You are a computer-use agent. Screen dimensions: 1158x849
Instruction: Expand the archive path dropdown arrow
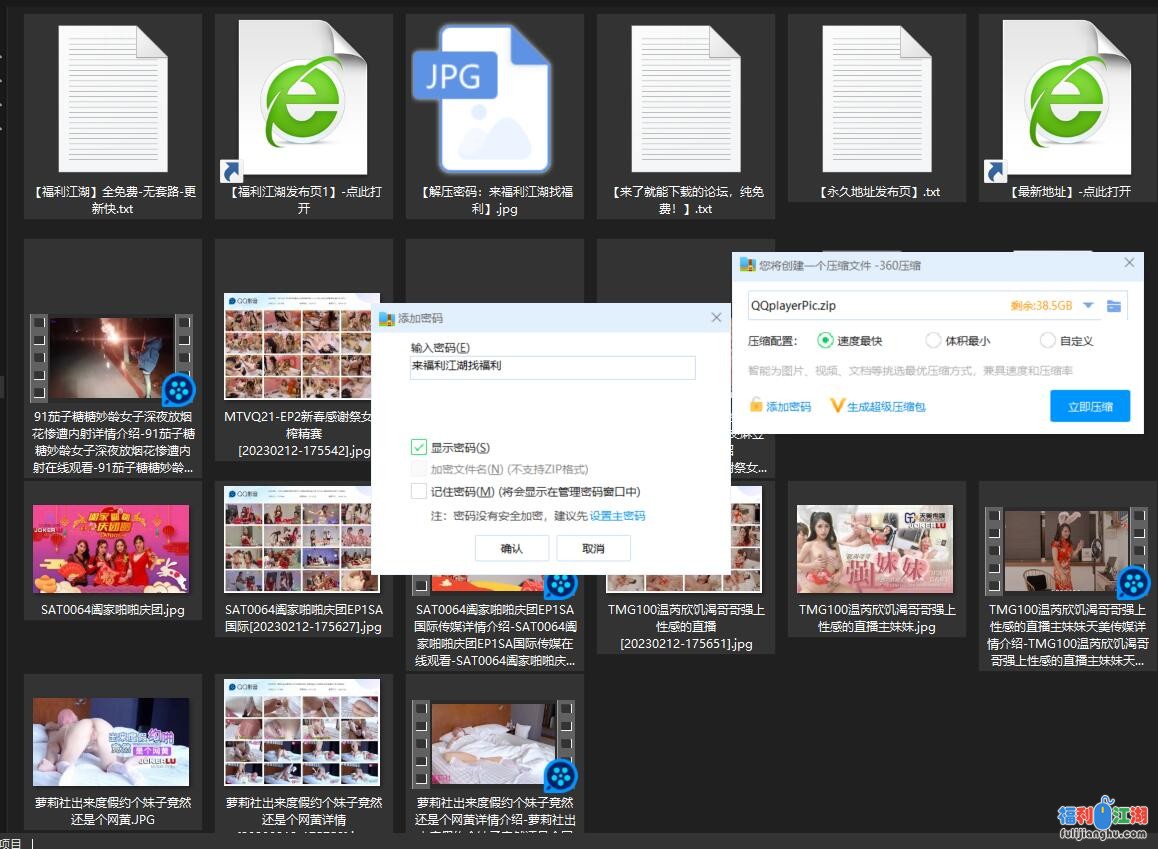(x=1088, y=306)
